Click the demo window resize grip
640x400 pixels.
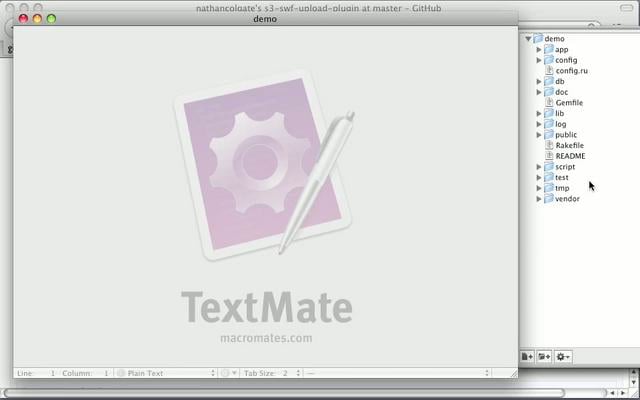(514, 373)
